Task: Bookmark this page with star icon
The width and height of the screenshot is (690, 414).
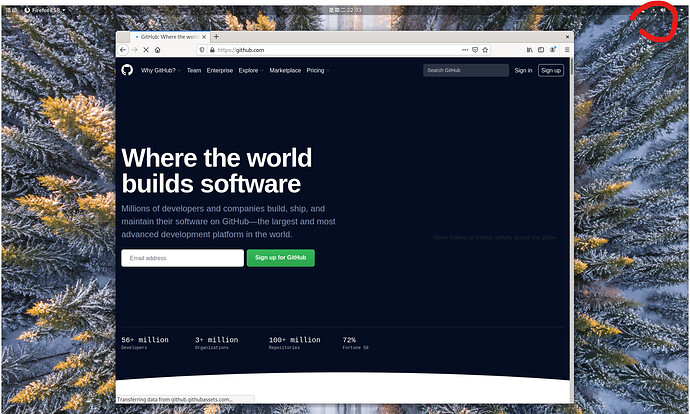Action: pos(485,50)
